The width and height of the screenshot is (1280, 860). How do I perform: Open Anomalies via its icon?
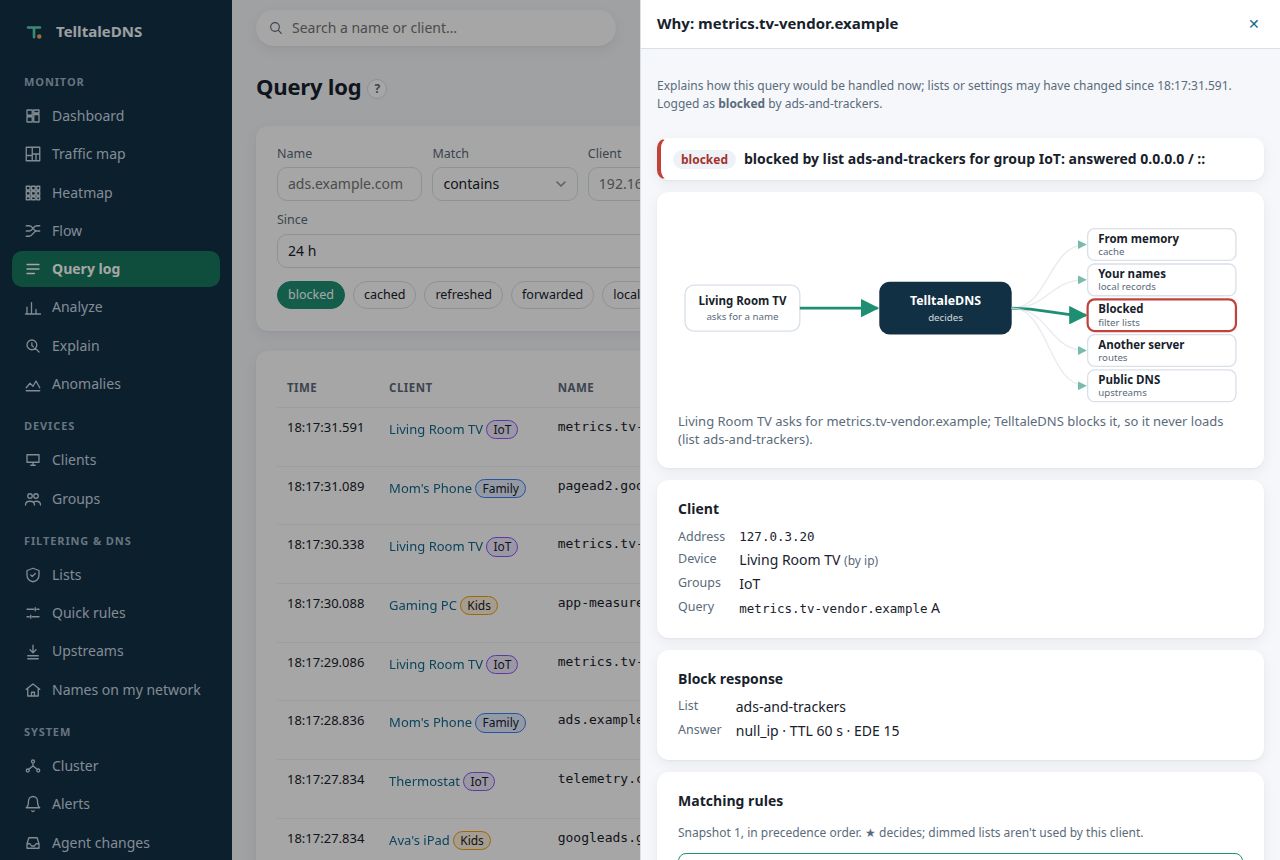point(33,384)
